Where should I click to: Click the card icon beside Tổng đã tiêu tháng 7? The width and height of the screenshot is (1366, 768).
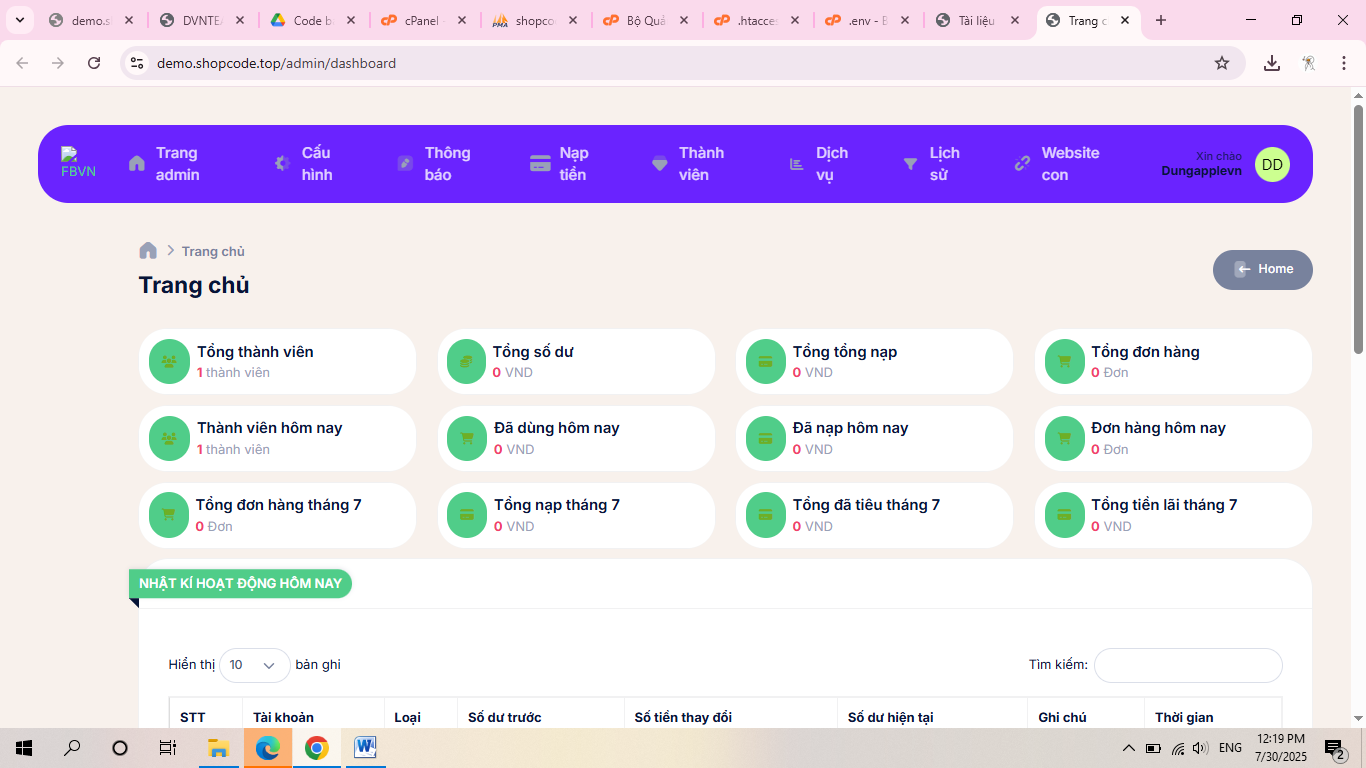click(766, 515)
